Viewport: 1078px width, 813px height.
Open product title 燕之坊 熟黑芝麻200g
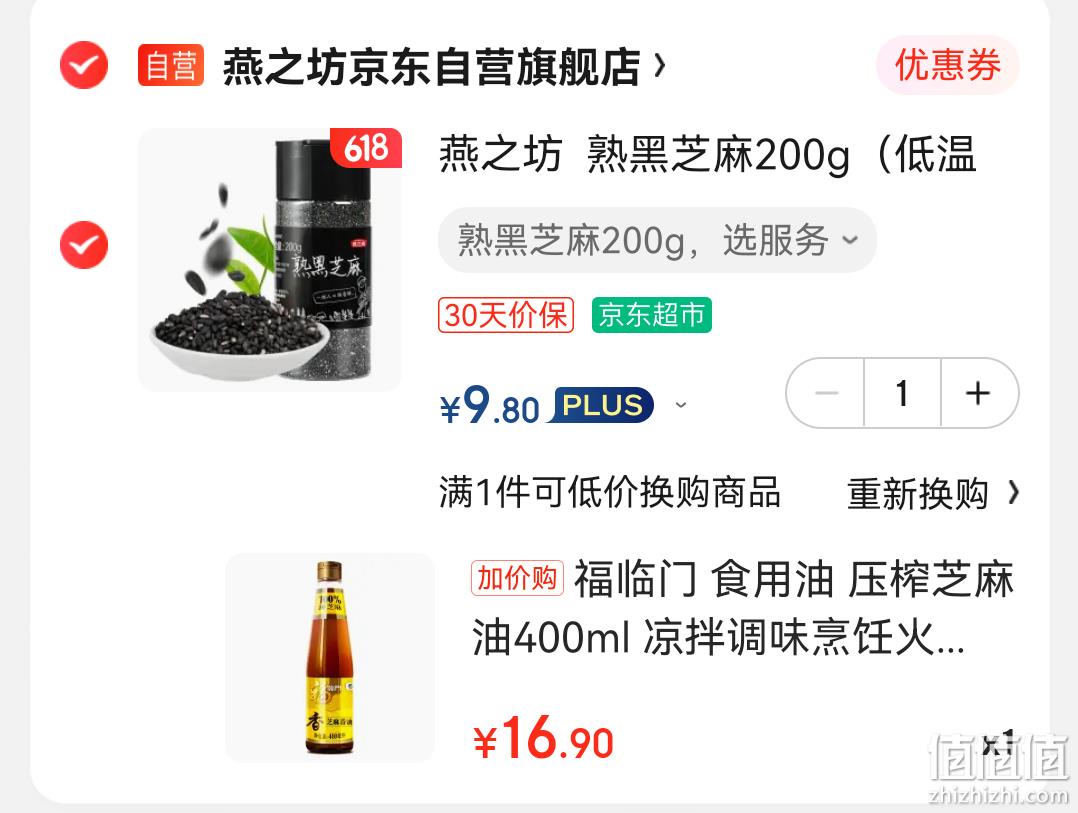[708, 155]
